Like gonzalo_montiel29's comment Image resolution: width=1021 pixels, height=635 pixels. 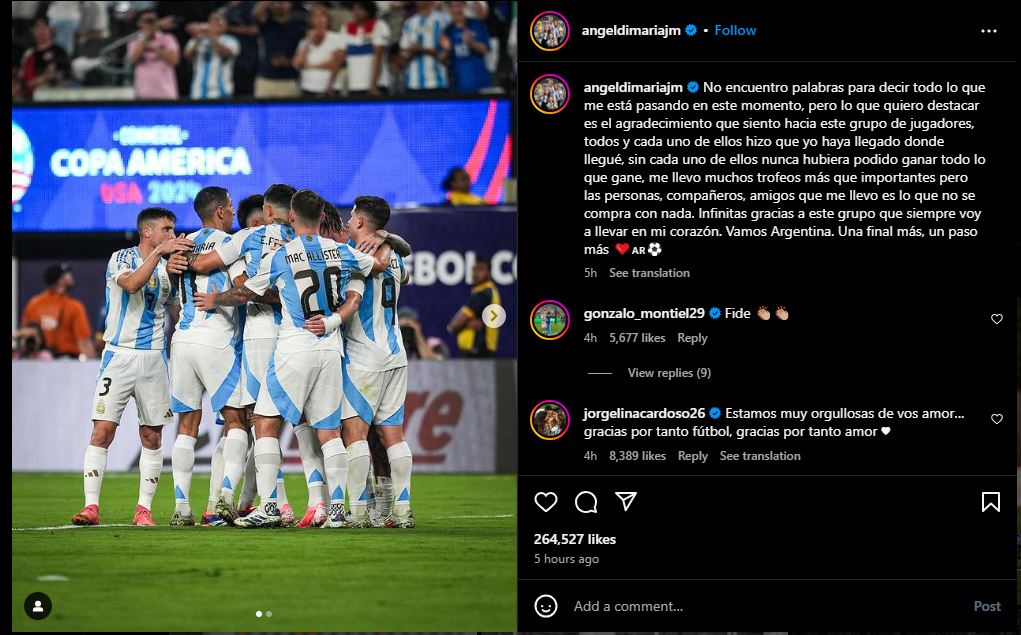click(996, 318)
